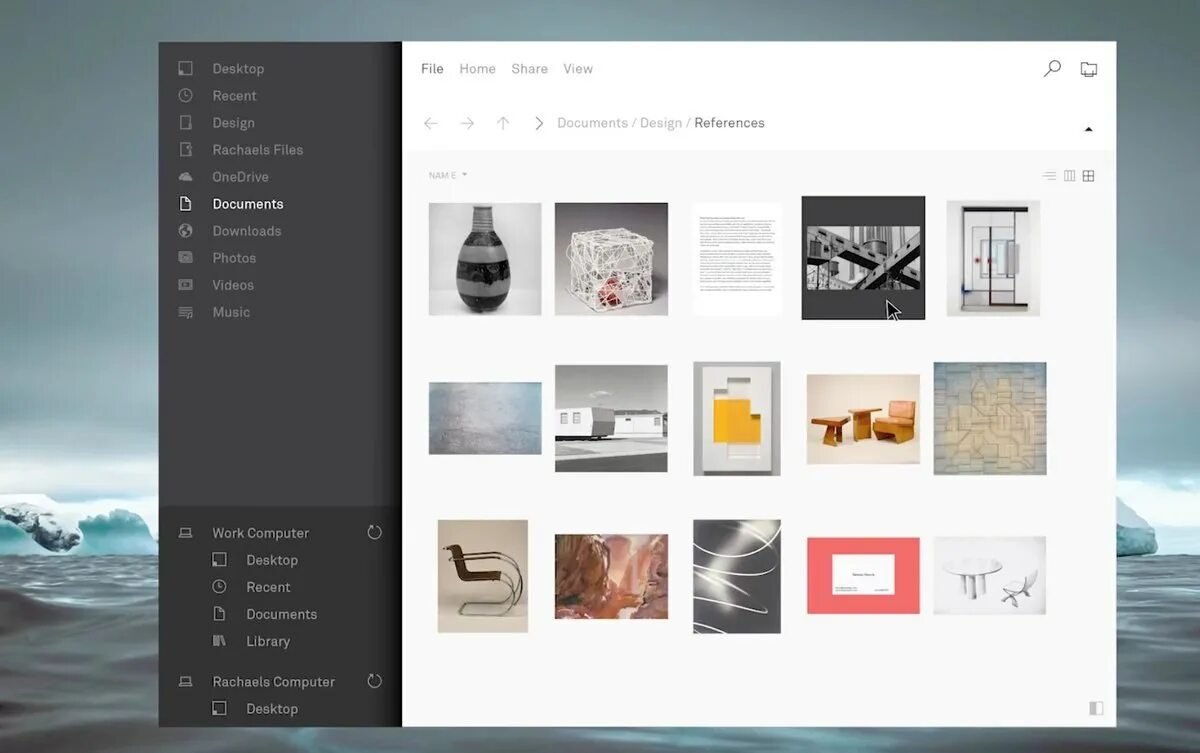
Task: Open the NAME sort dropdown
Action: coord(448,176)
